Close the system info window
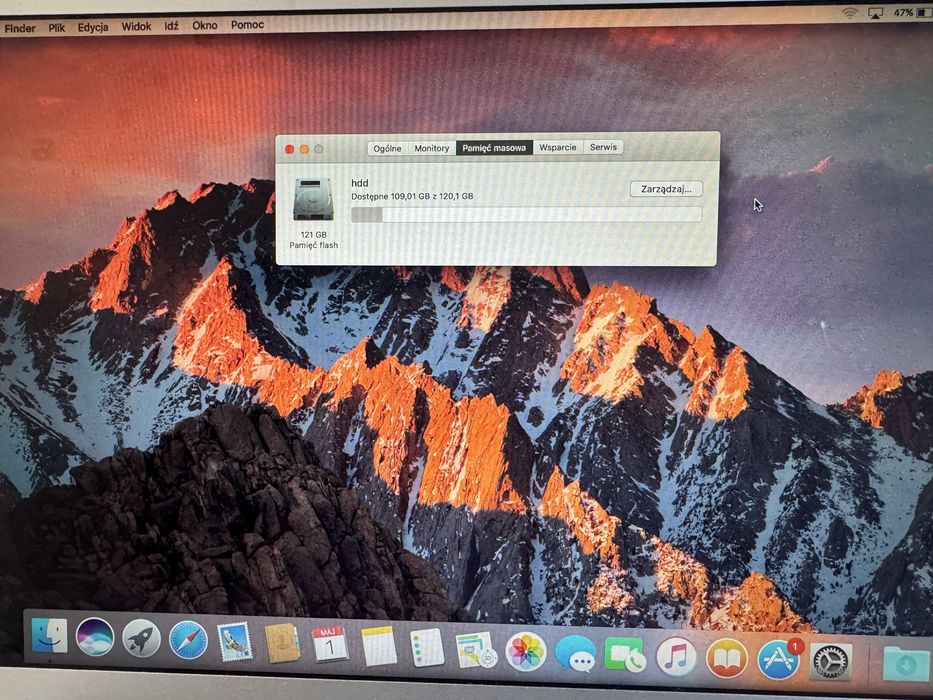The height and width of the screenshot is (700, 933). (x=290, y=149)
